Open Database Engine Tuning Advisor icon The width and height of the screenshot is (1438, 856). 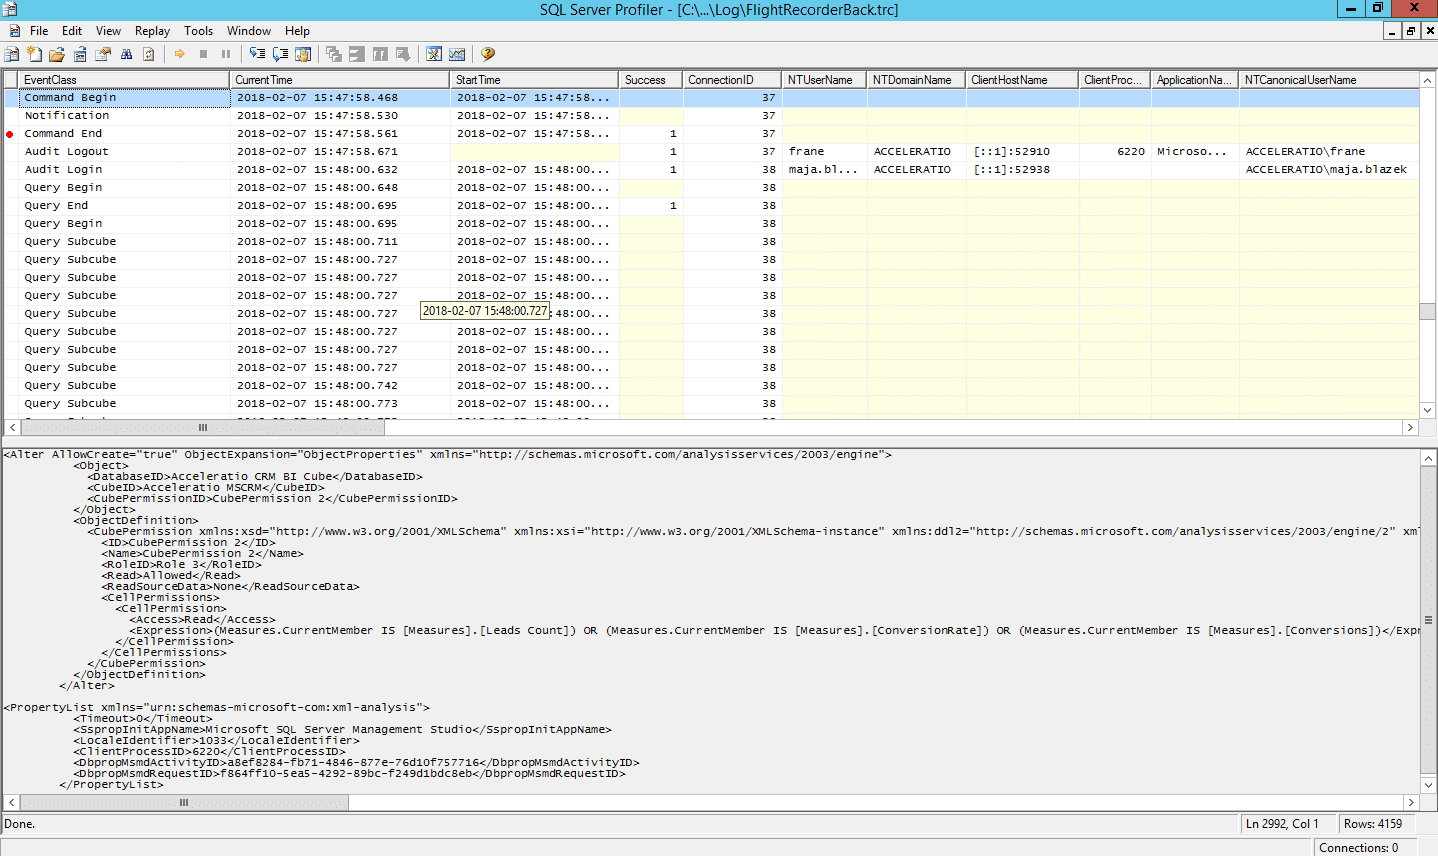[x=434, y=54]
